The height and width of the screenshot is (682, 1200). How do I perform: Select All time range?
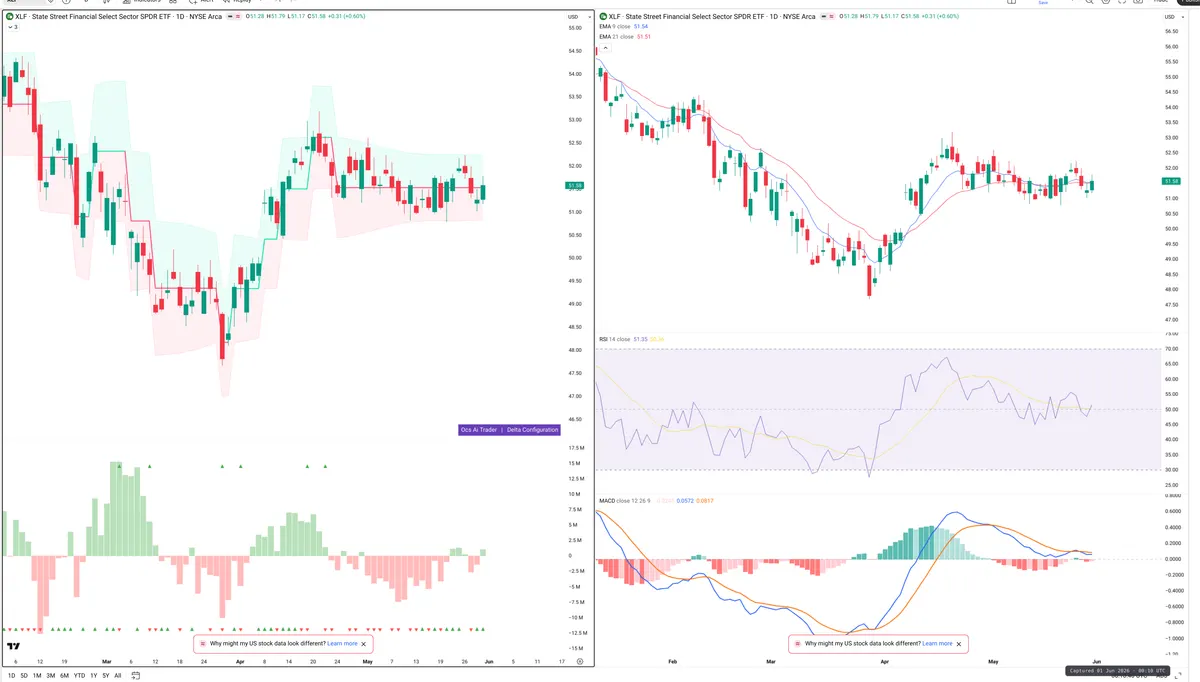pos(117,675)
